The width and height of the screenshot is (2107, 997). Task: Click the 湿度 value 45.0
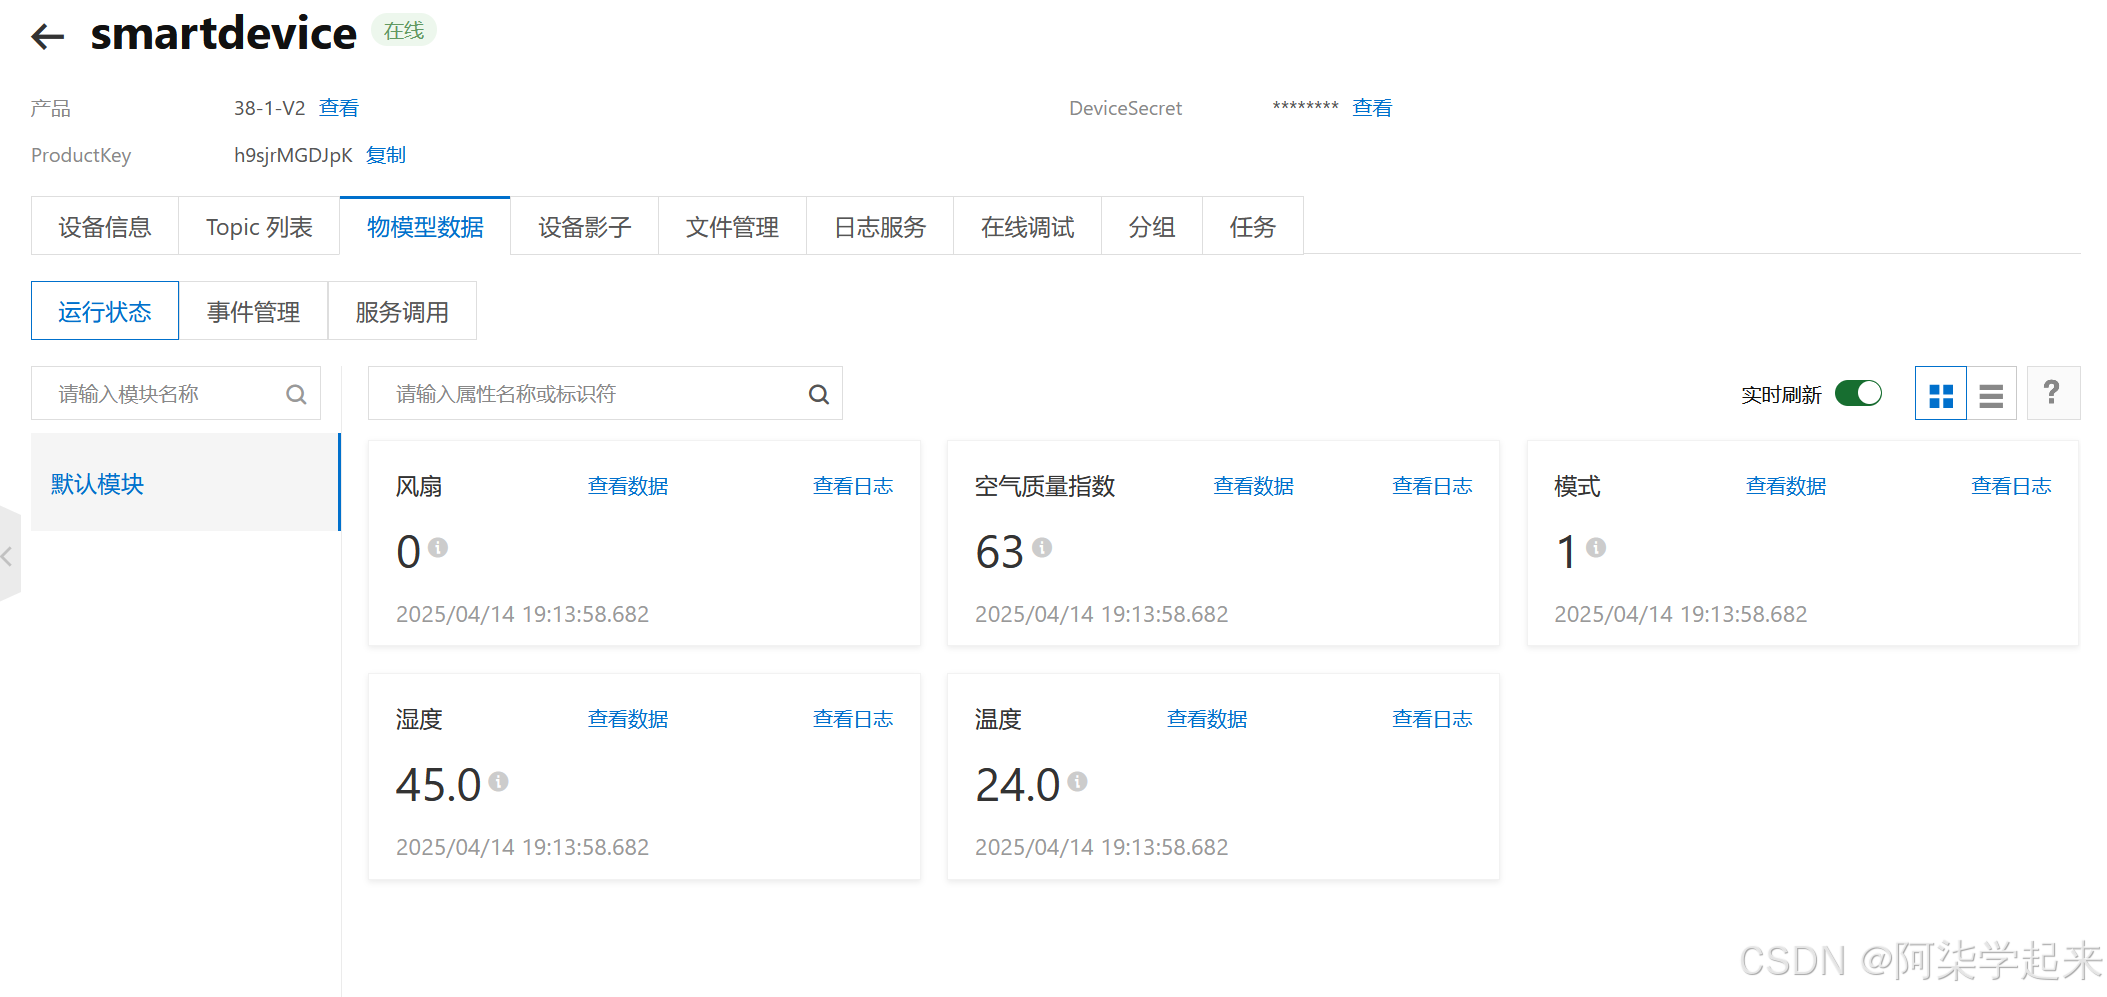pyautogui.click(x=438, y=785)
